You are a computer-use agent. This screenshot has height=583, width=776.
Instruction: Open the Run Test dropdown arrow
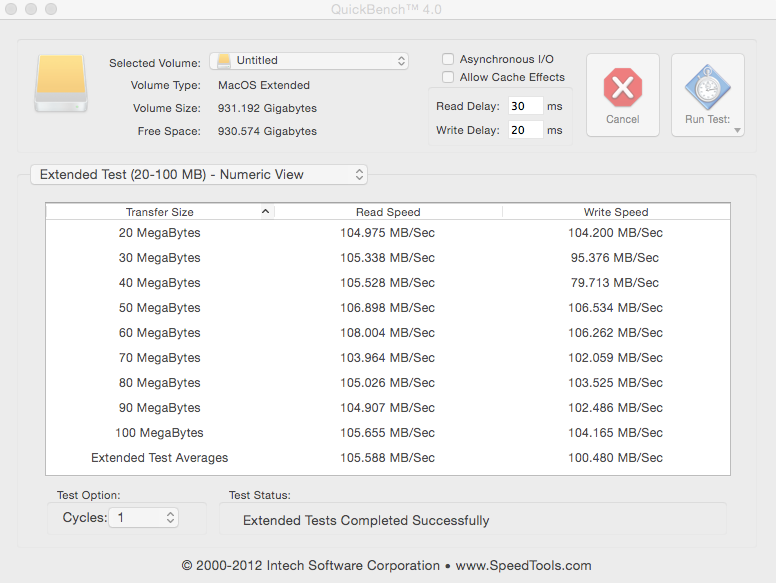tap(737, 130)
